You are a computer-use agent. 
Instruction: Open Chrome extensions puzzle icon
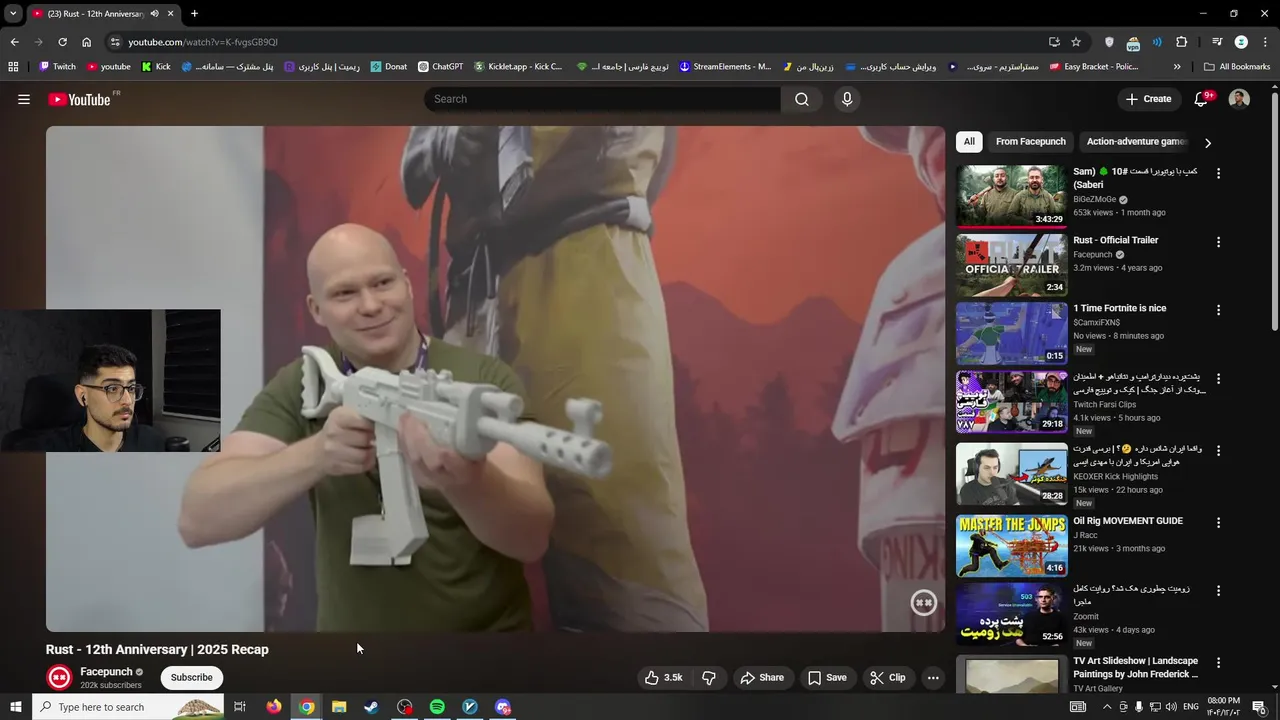click(x=1182, y=42)
